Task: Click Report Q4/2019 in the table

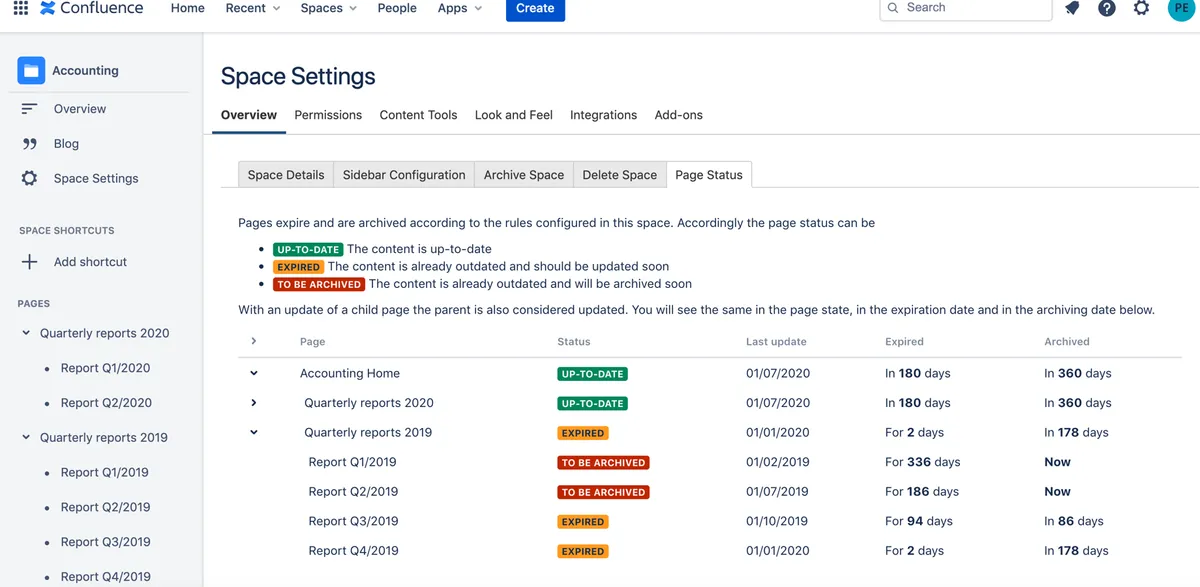Action: point(353,551)
